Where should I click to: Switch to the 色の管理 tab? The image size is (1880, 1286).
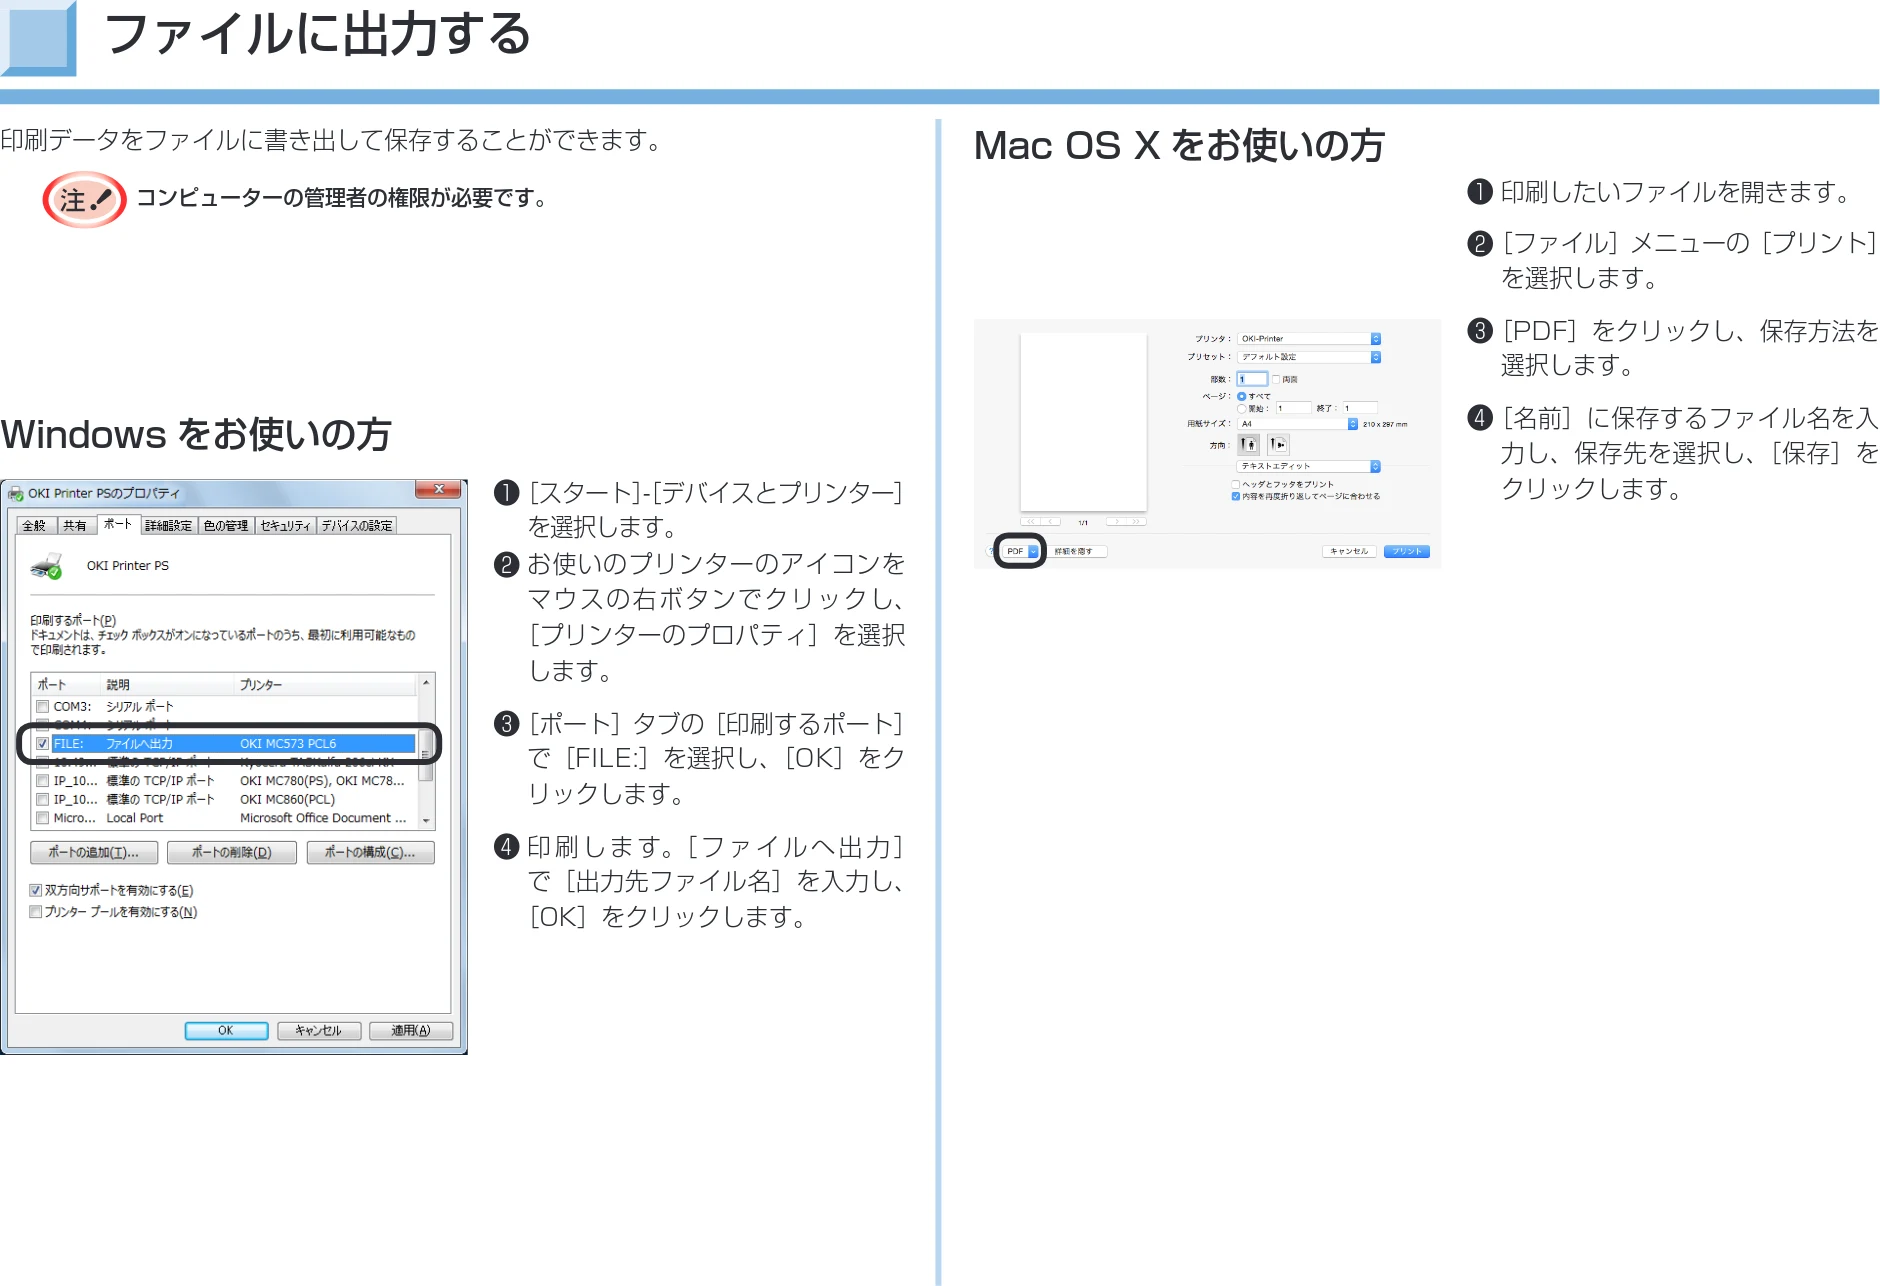click(226, 526)
